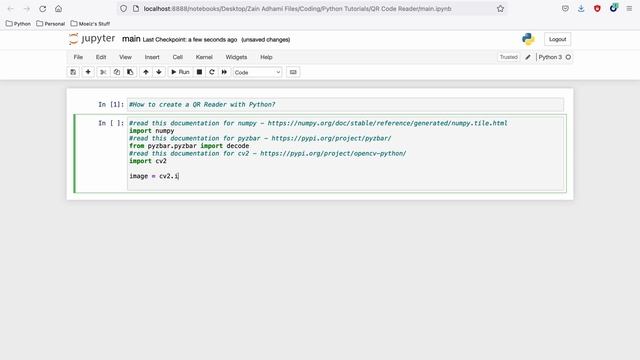Viewport: 640px width, 360px height.
Task: Click the 'import numpy' code line
Action: [x=152, y=131]
